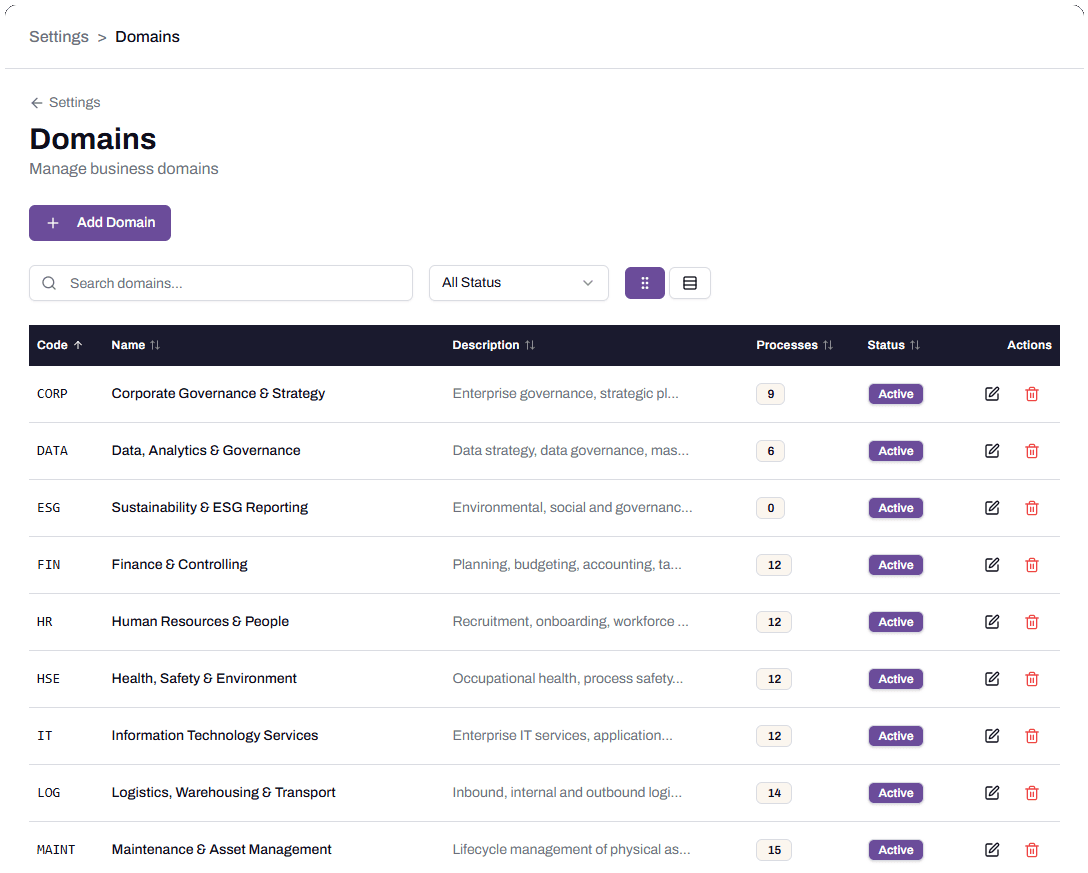The height and width of the screenshot is (873, 1088).
Task: Switch to table list view layout
Action: [x=690, y=282]
